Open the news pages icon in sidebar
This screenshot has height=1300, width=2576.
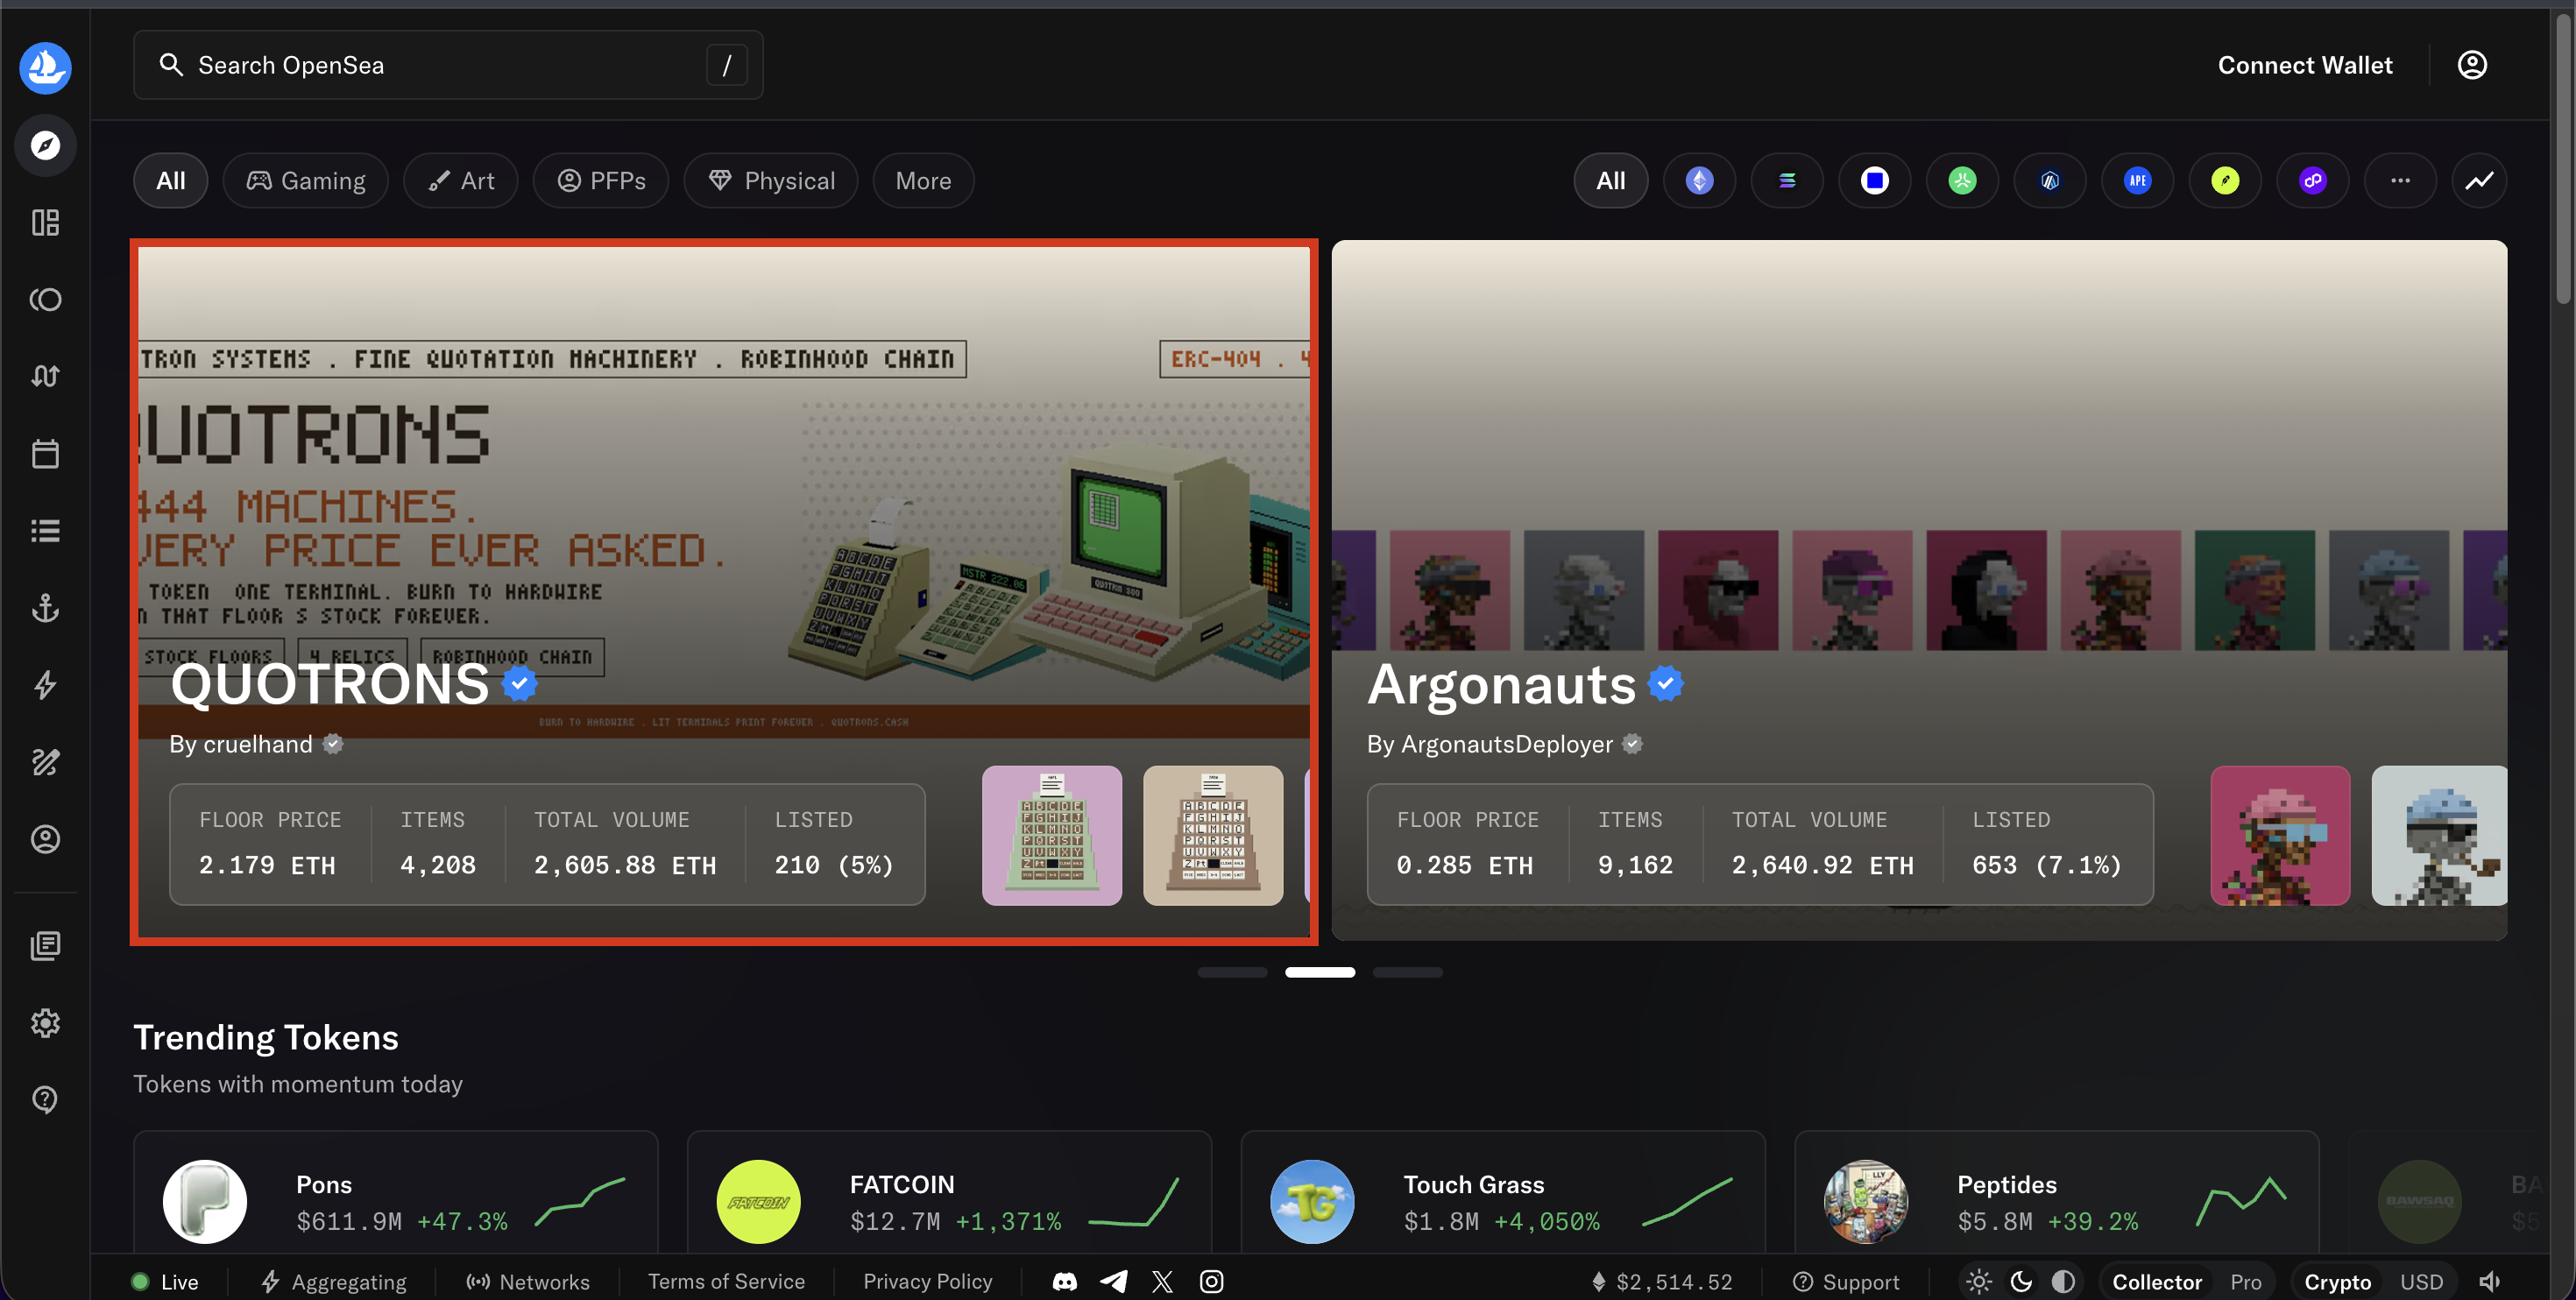tap(45, 945)
